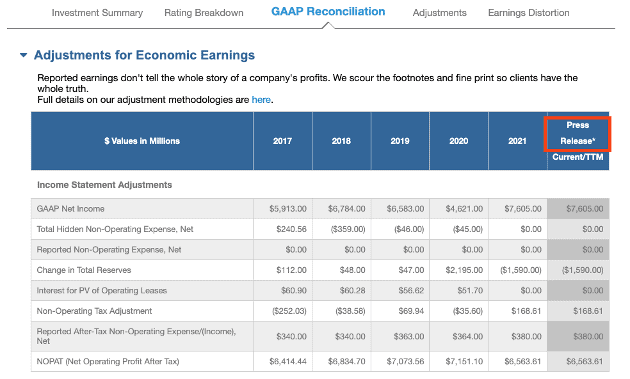Click Hidden Non-Operating Expense 2017 value $240.56

coord(291,229)
